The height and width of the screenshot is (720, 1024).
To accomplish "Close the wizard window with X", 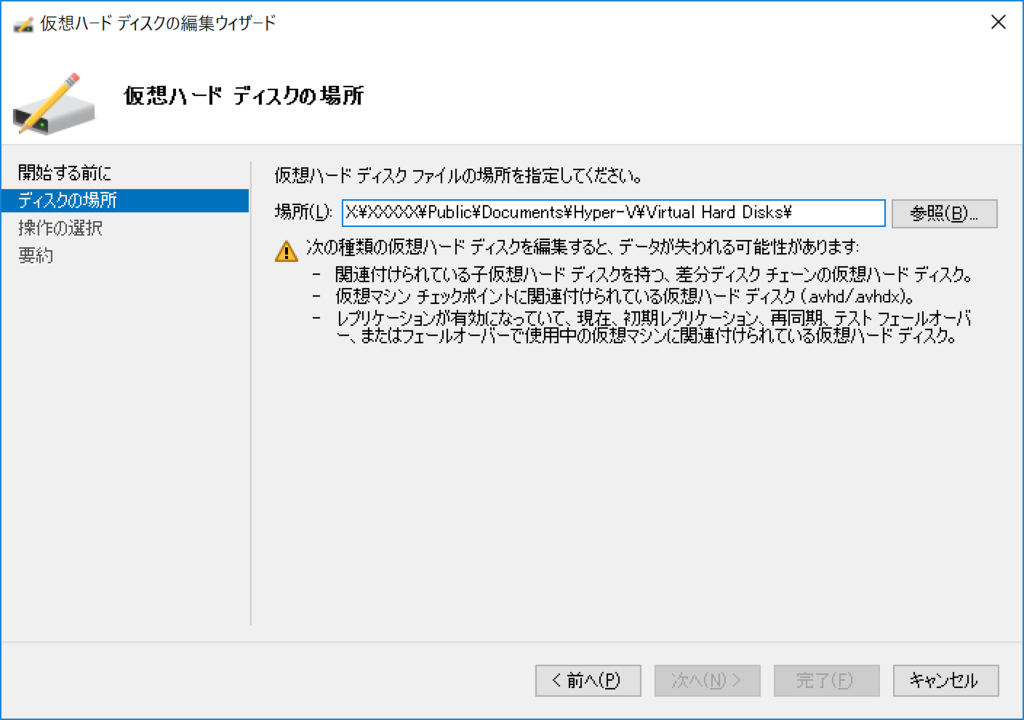I will 998,22.
